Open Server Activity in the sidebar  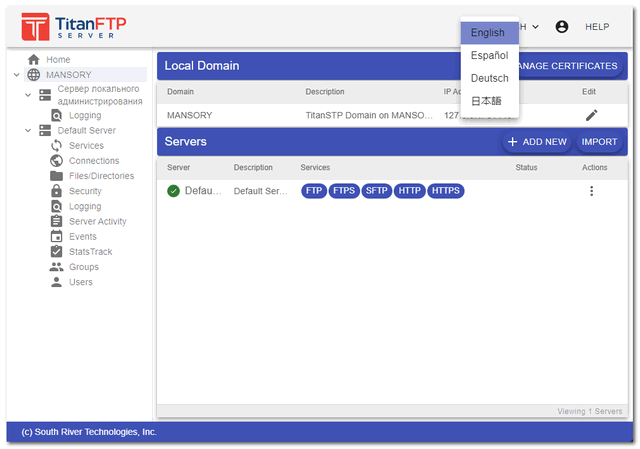[98, 221]
